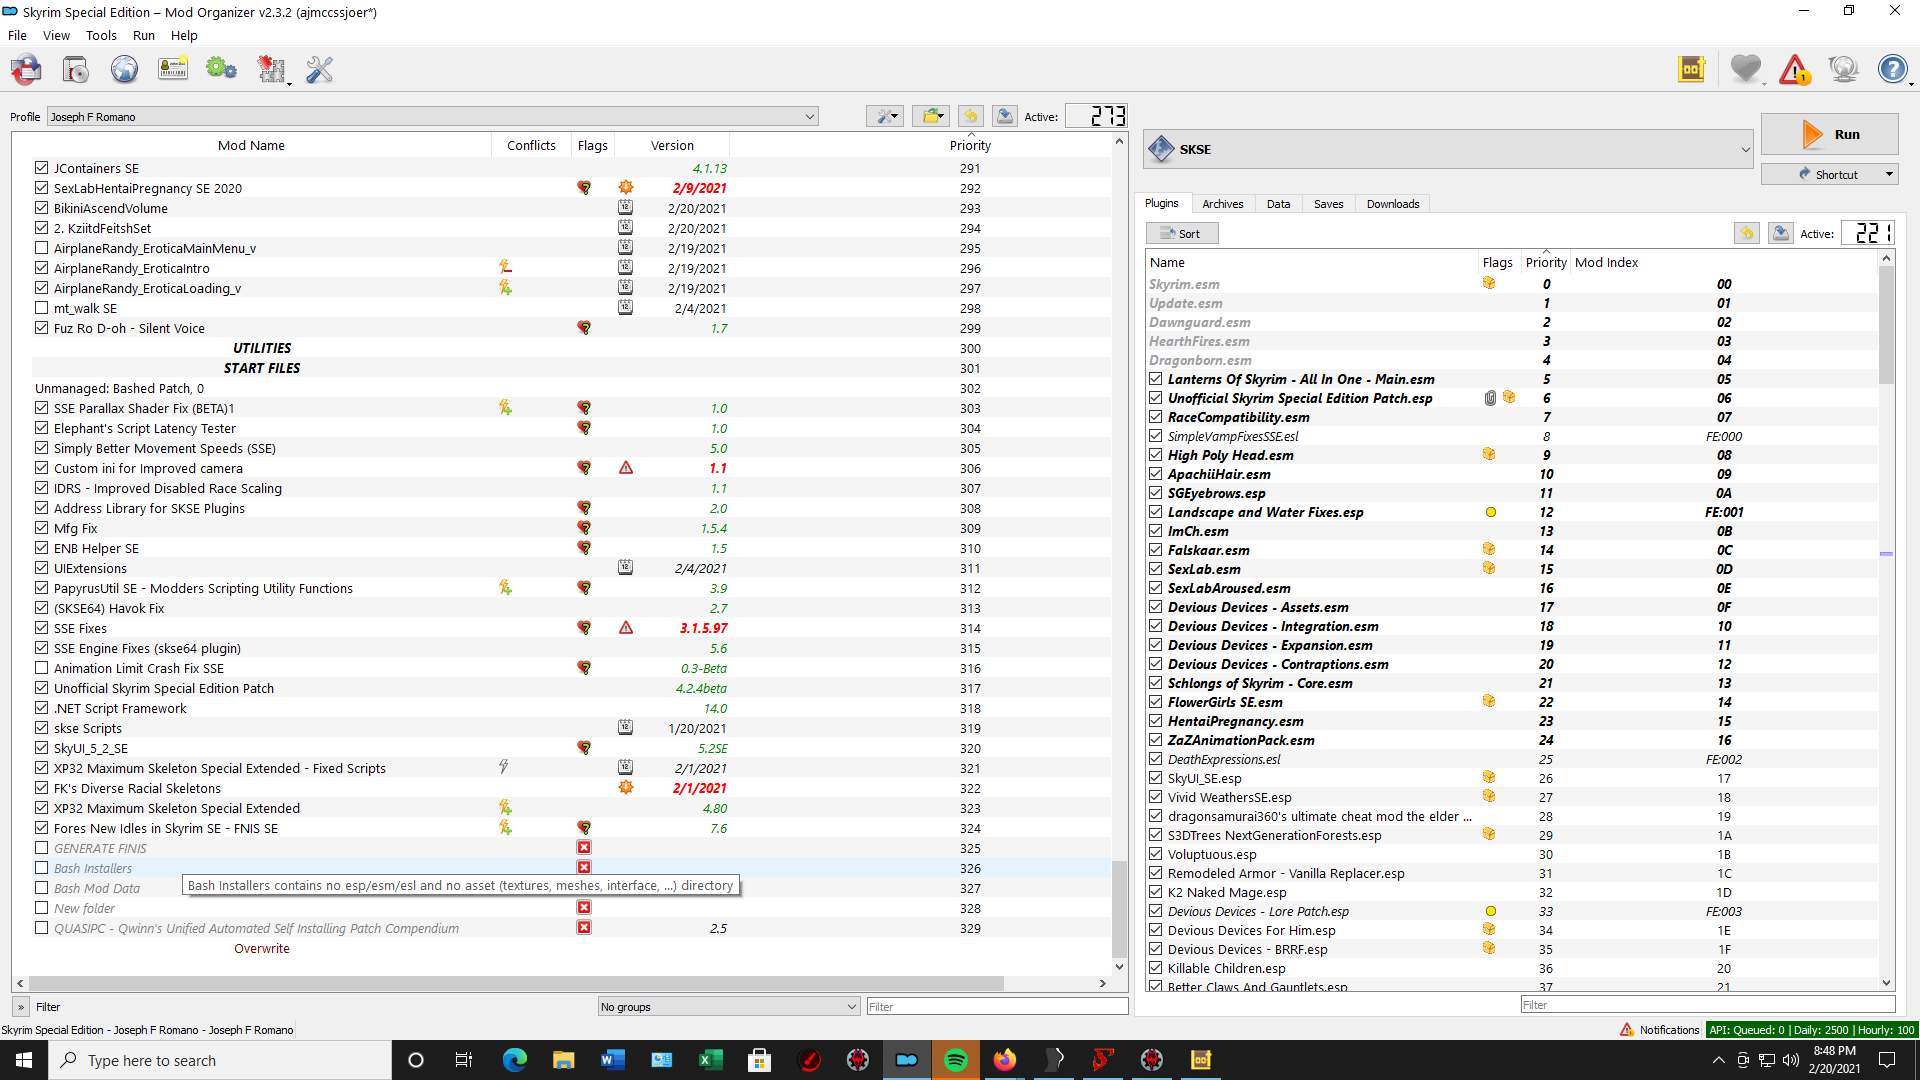Uncheck the Vivid WeathersSE.esp plugin

[1155, 797]
